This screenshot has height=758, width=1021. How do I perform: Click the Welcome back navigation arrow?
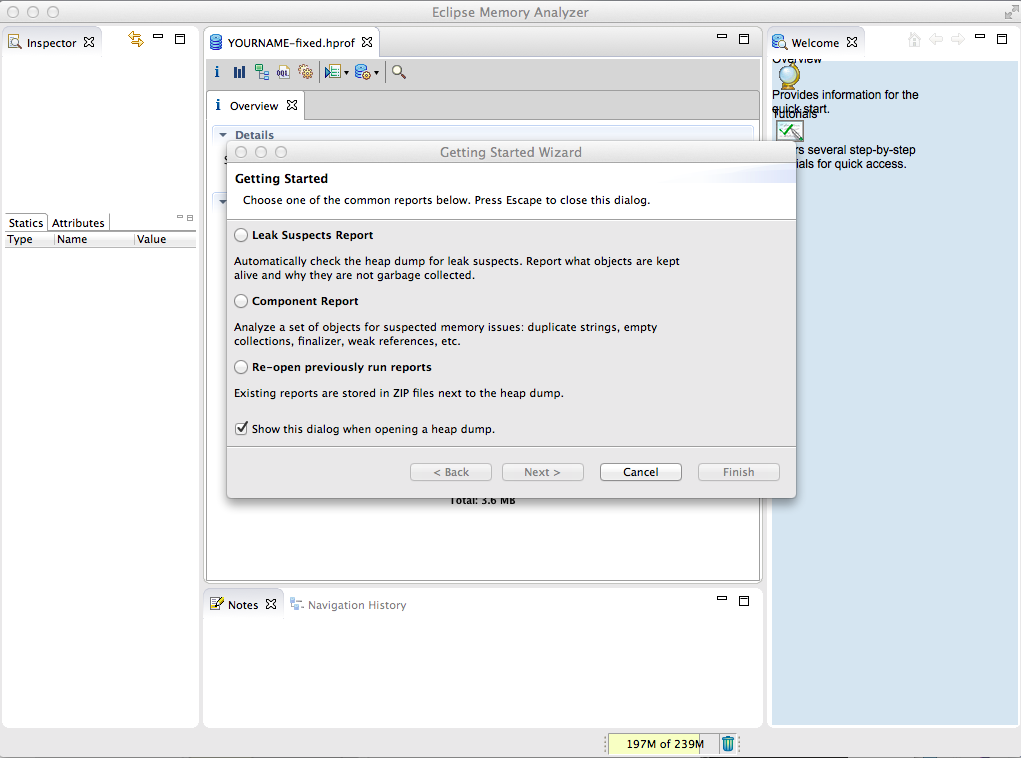coord(936,40)
